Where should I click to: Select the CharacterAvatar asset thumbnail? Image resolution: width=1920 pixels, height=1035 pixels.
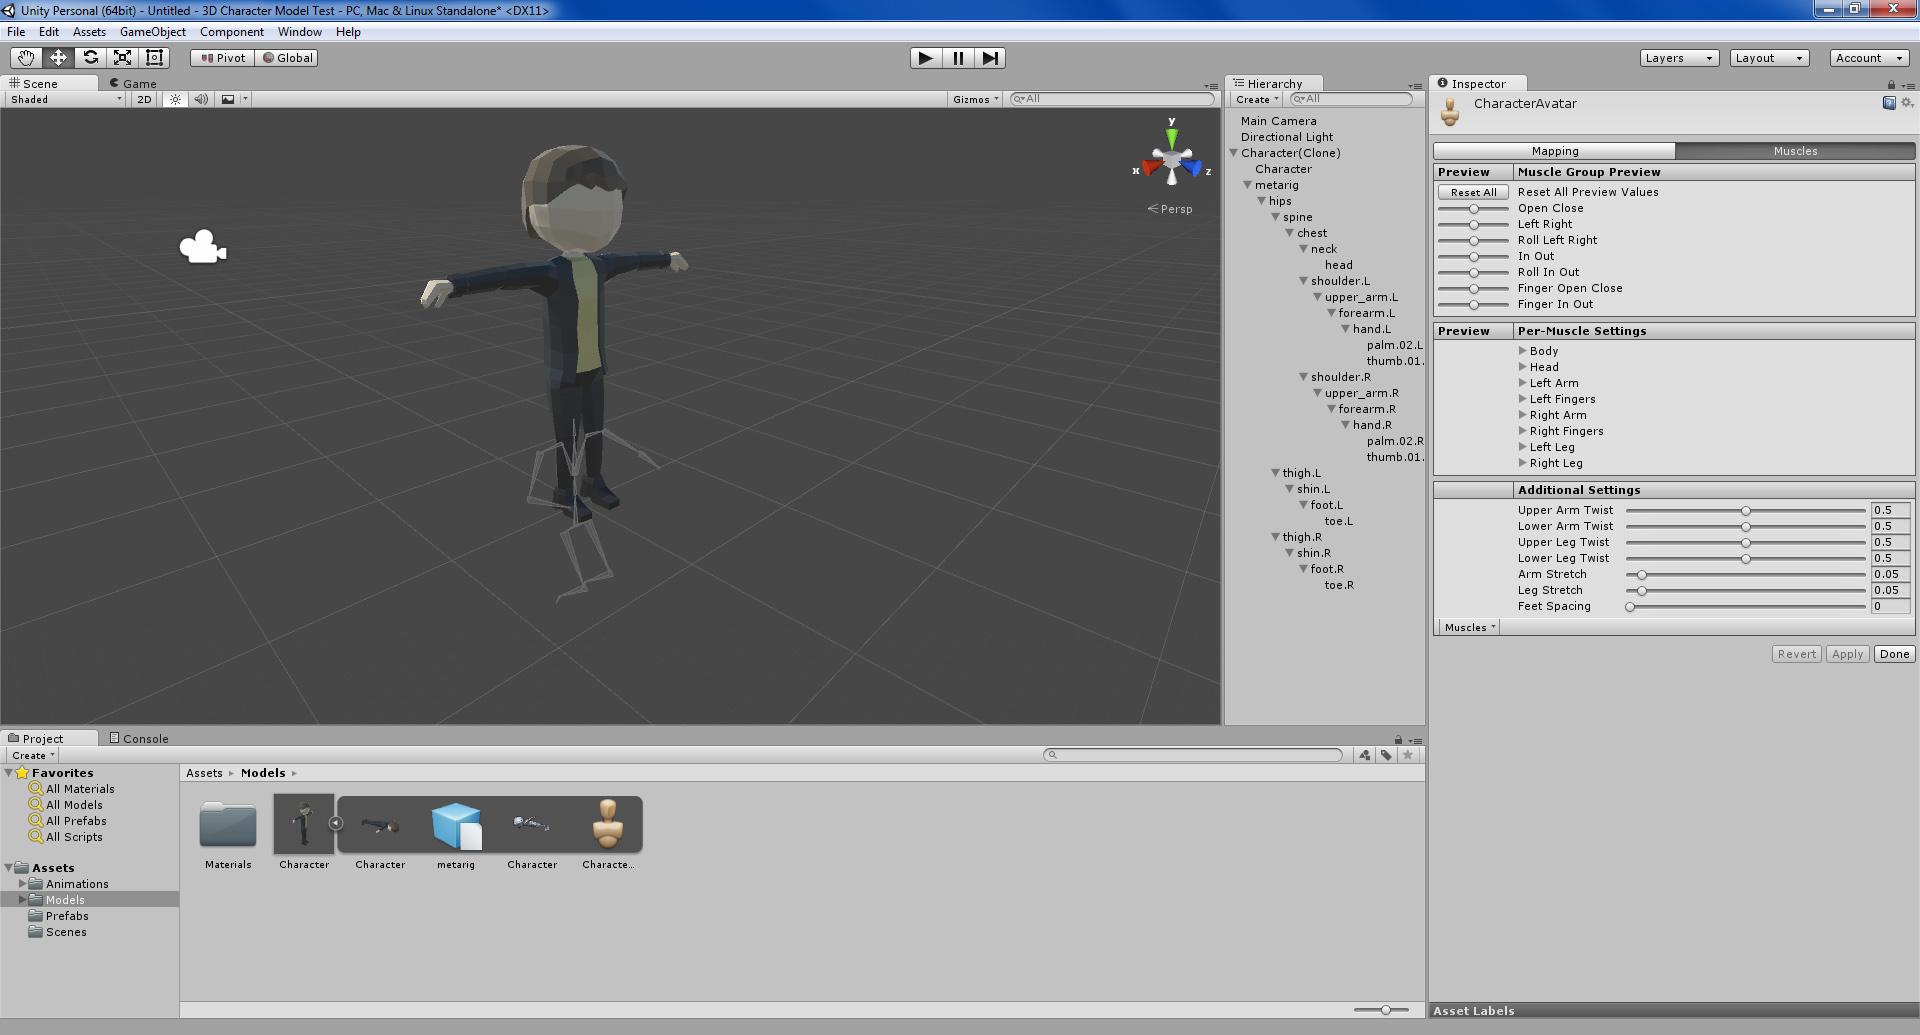(608, 825)
